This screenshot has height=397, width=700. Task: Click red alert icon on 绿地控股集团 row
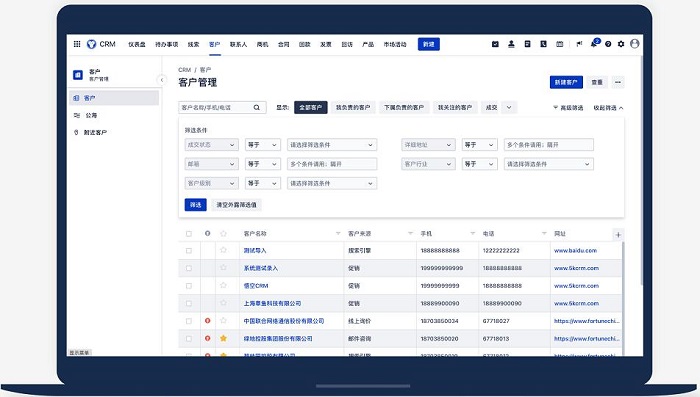pos(208,338)
